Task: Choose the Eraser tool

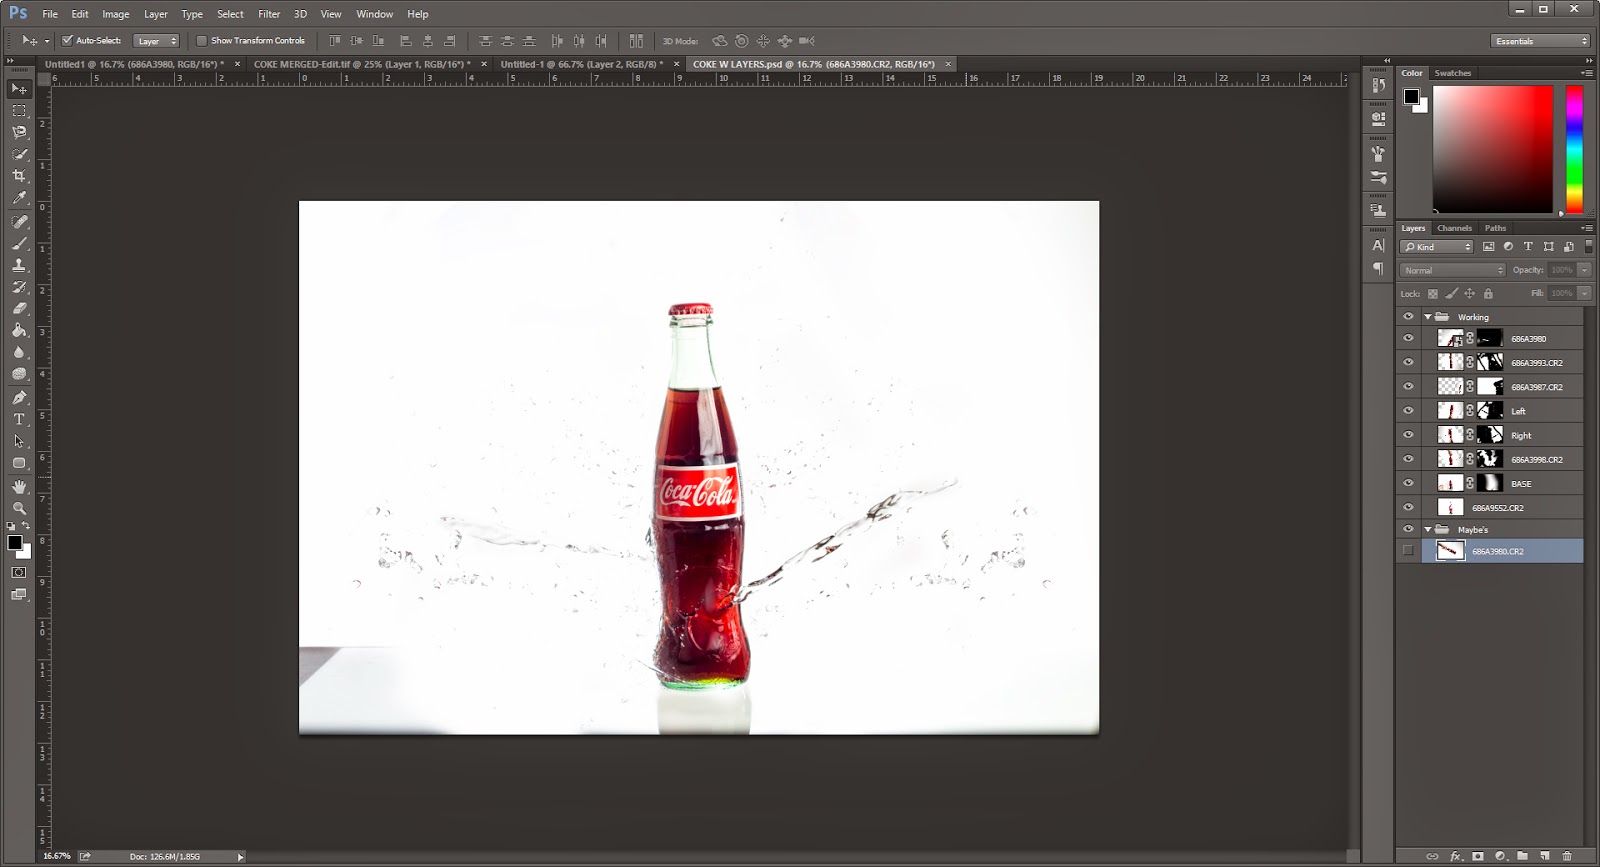Action: click(x=19, y=308)
